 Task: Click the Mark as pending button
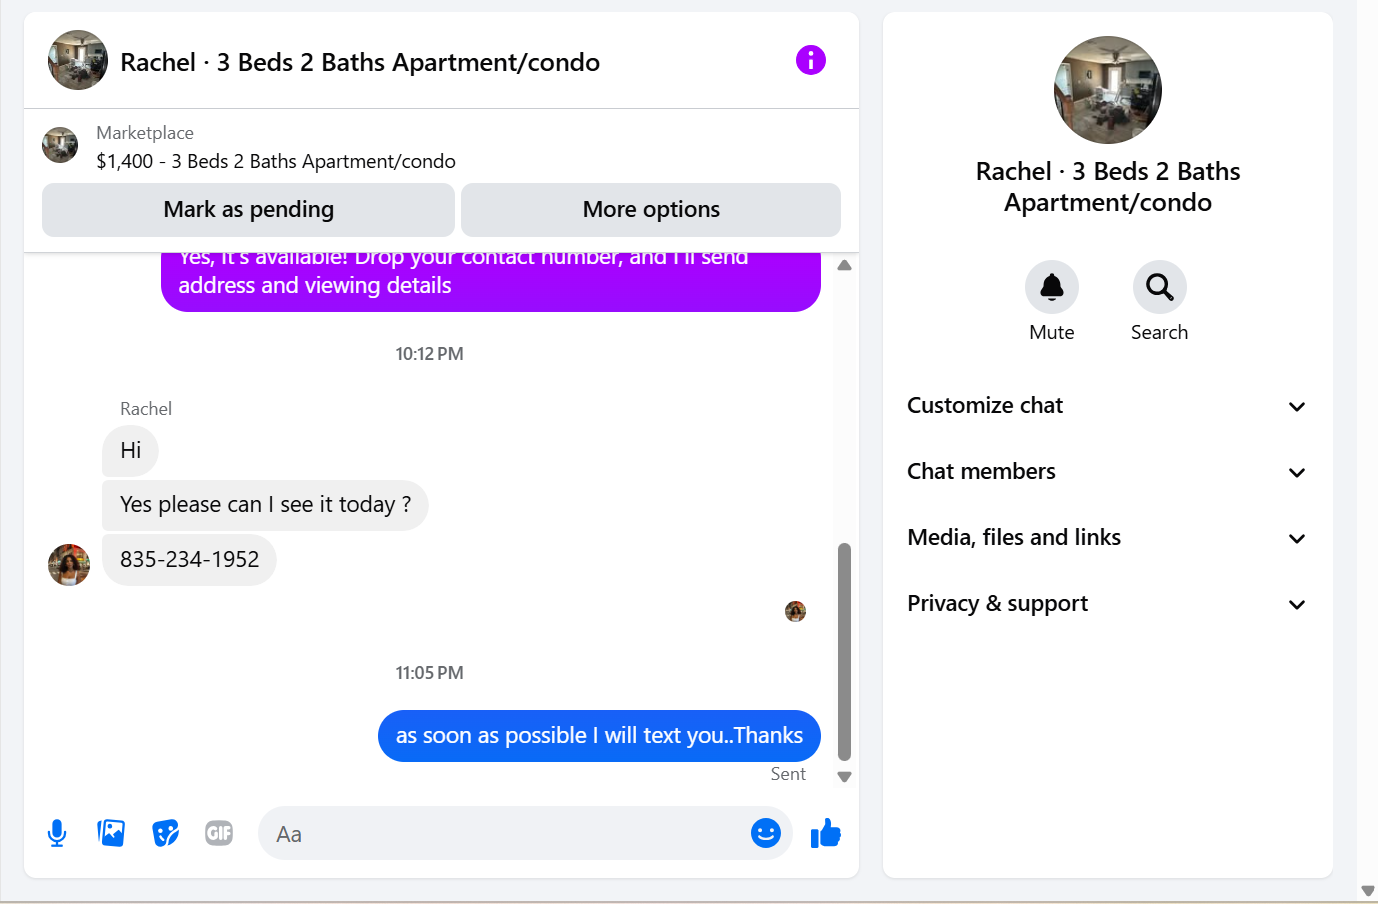(x=248, y=210)
